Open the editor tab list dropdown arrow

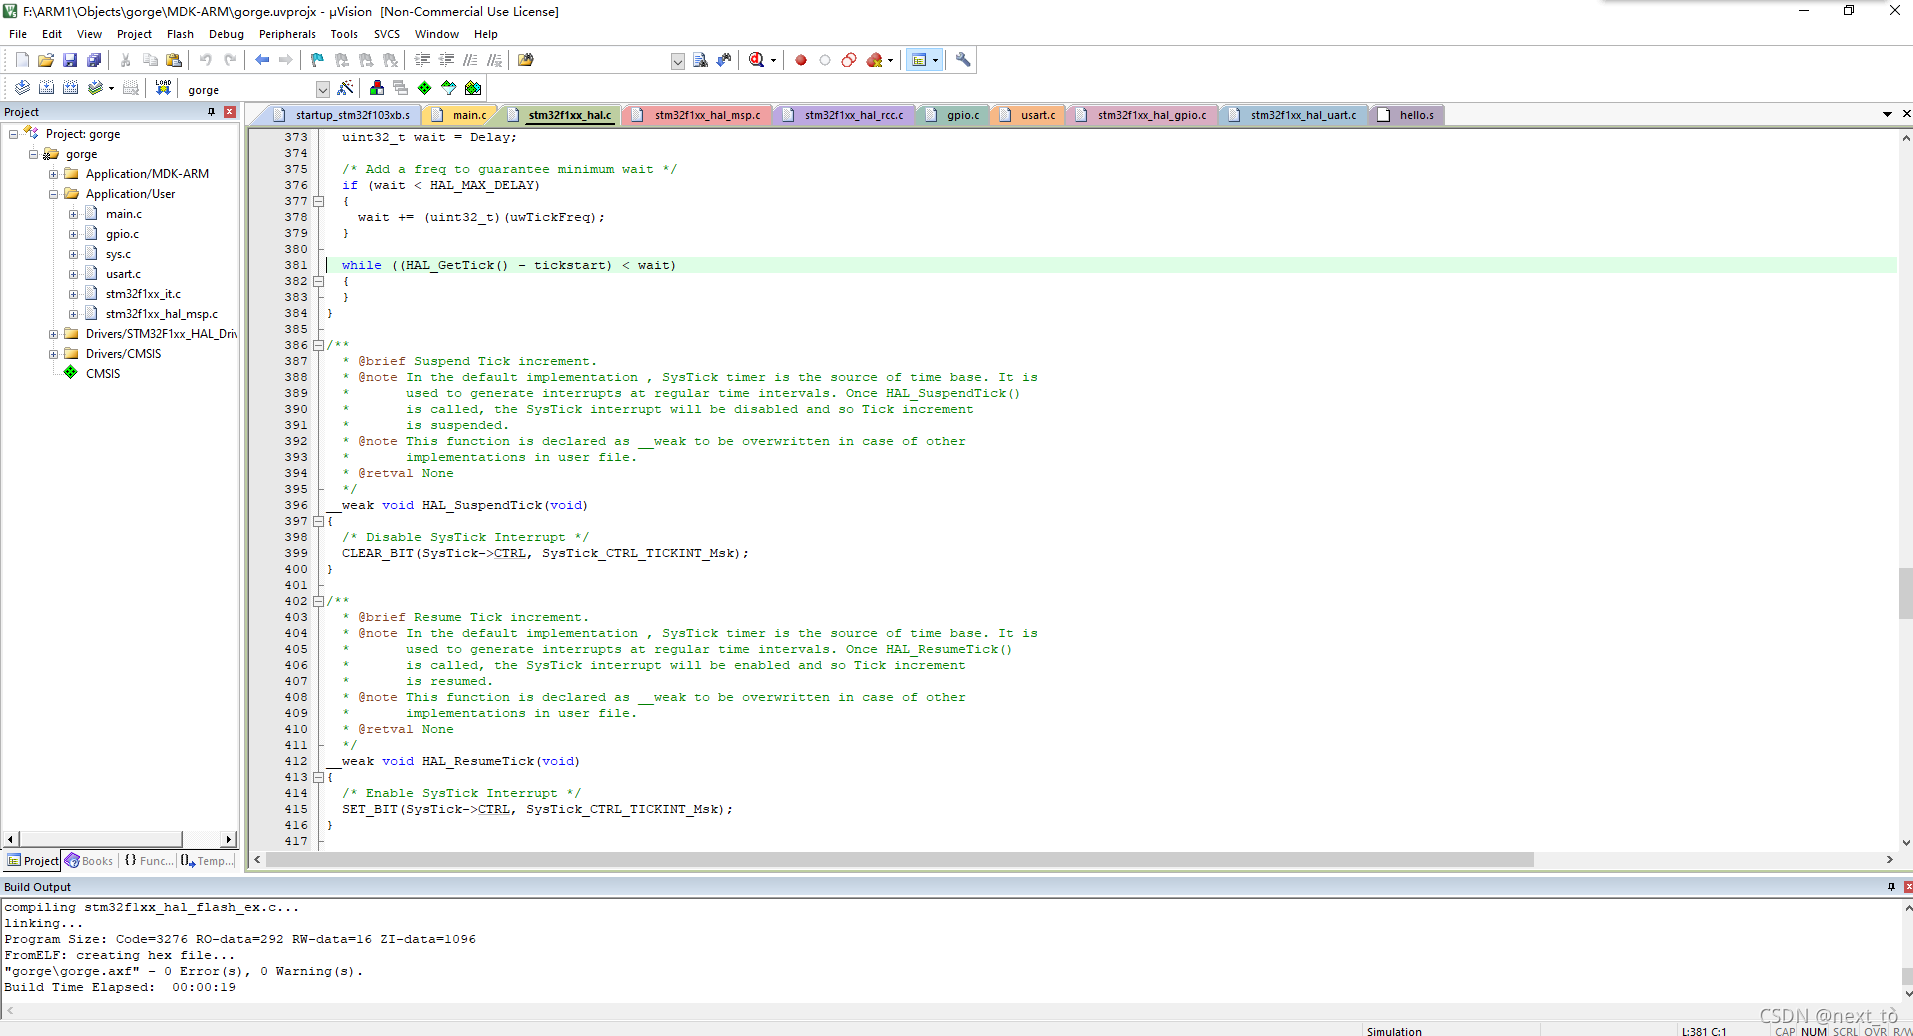1887,114
